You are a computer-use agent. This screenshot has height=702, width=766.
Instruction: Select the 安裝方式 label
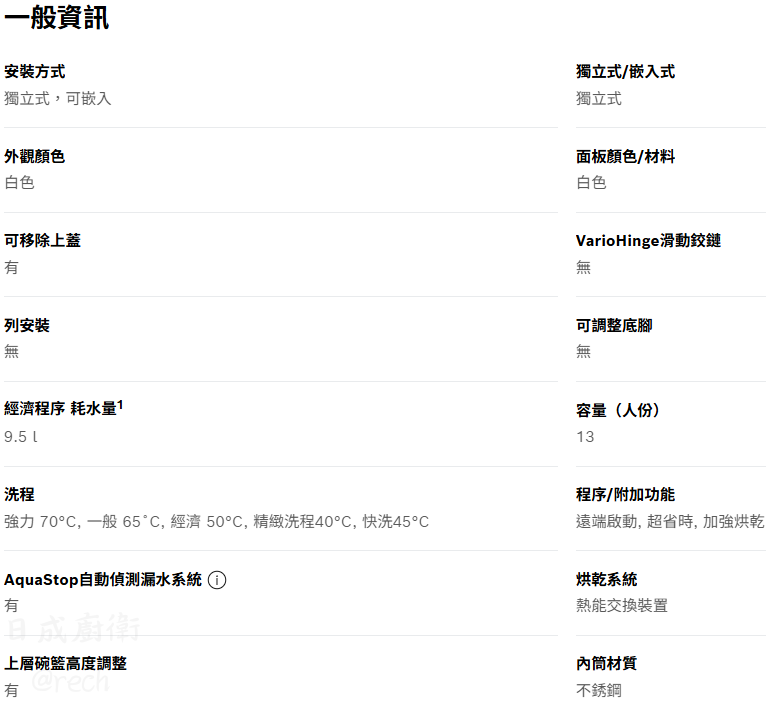click(35, 72)
